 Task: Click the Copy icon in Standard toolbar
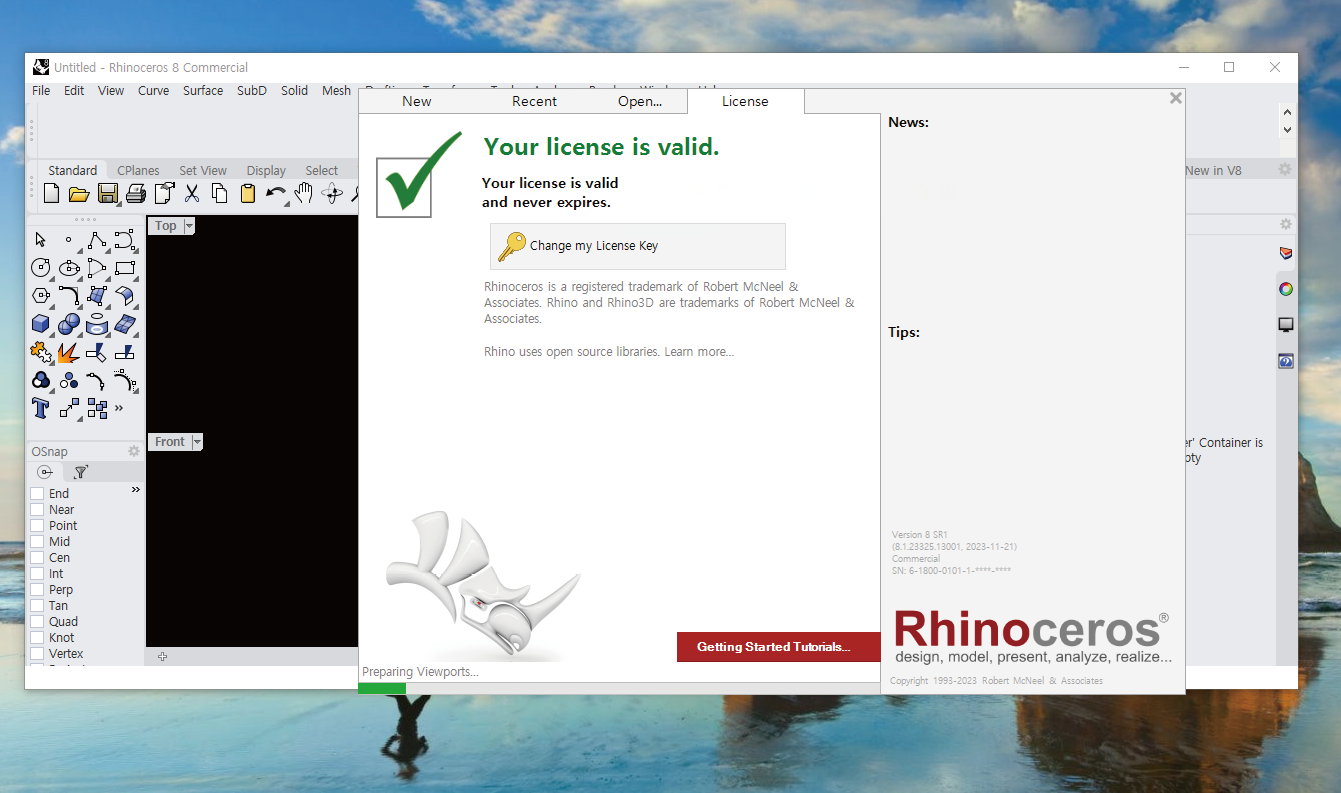click(219, 194)
